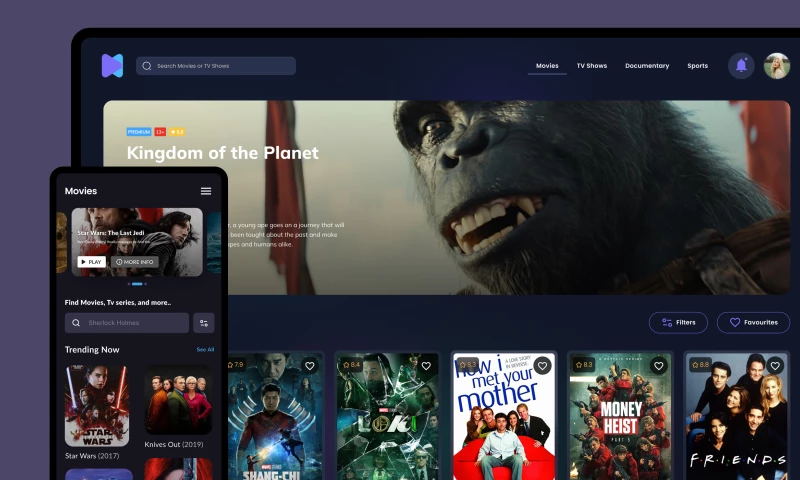Viewport: 800px width, 480px height.
Task: Click the mobile filter settings icon button
Action: (x=204, y=323)
